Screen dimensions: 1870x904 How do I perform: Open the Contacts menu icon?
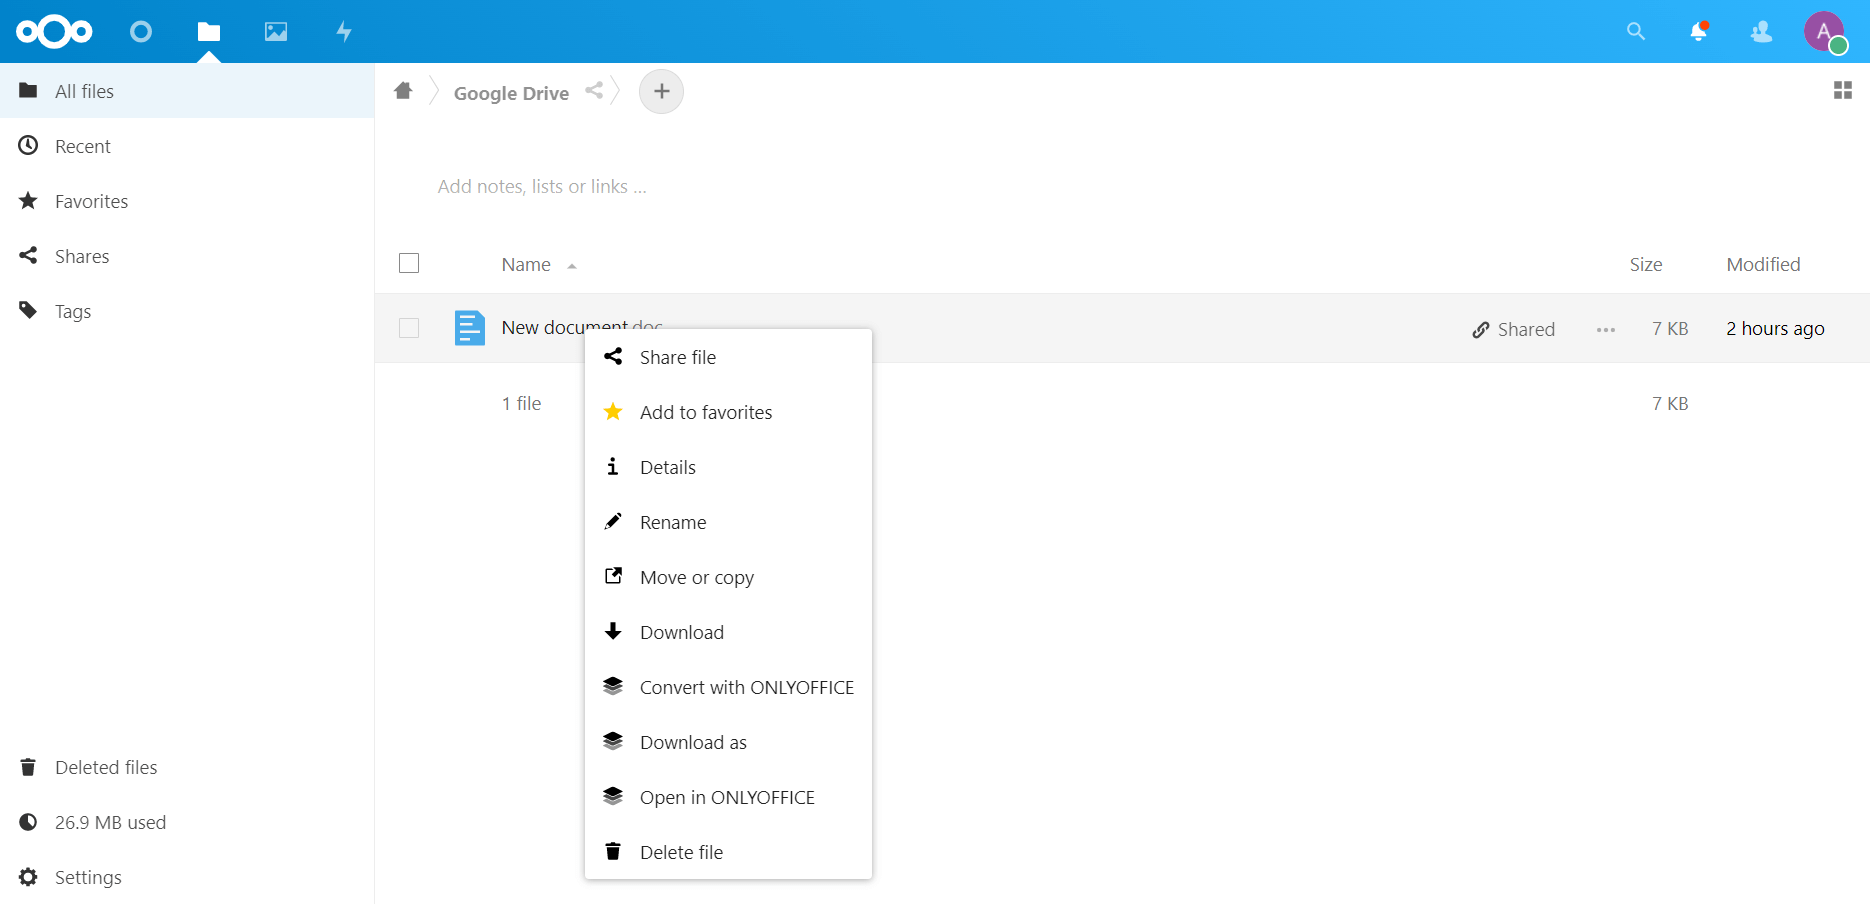coord(1761,32)
